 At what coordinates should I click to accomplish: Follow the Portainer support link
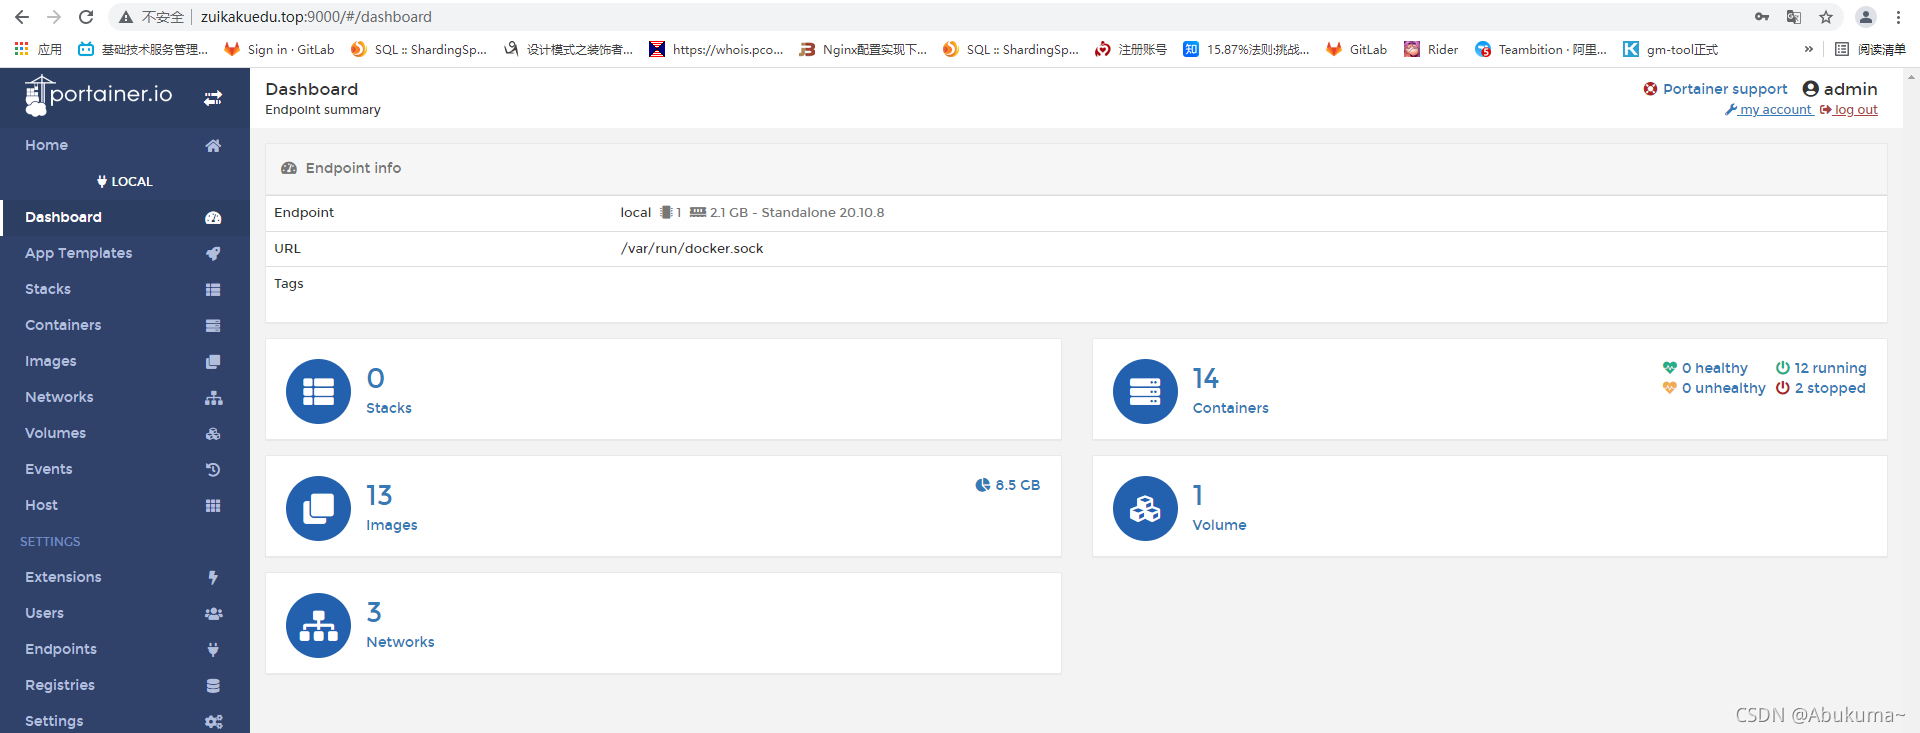click(x=1715, y=89)
